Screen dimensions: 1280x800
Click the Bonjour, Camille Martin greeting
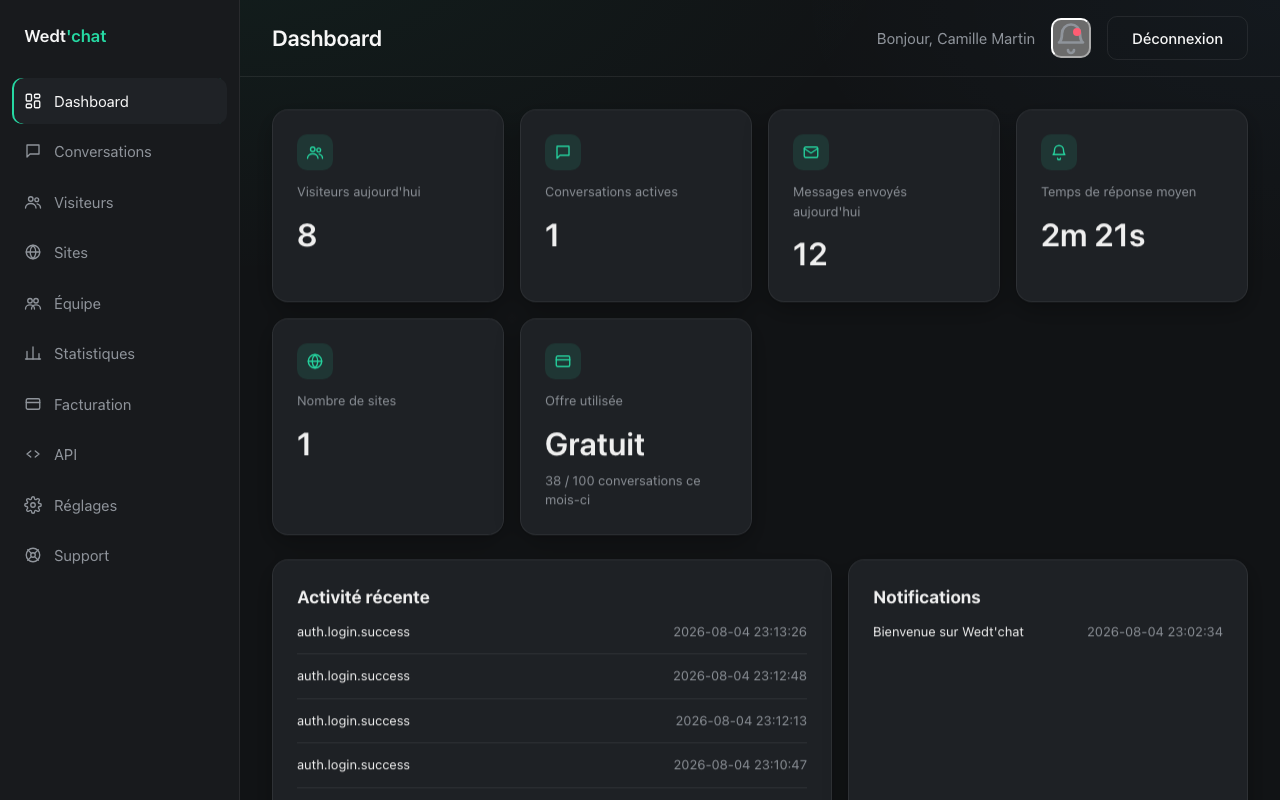coord(956,38)
